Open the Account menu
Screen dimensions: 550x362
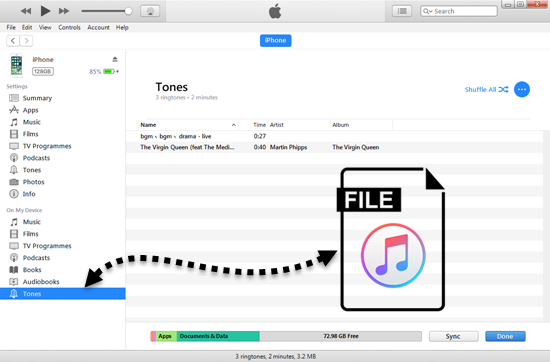coord(99,27)
